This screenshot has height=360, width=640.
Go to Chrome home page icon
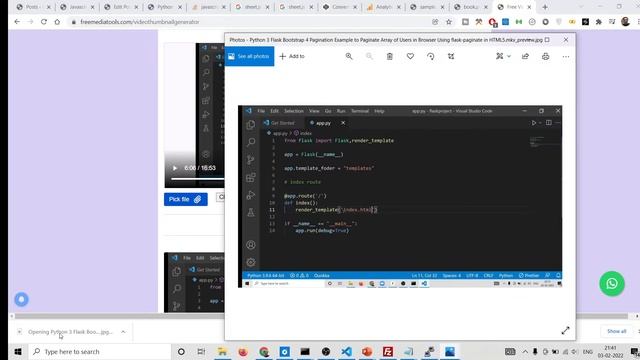pyautogui.click(x=57, y=22)
